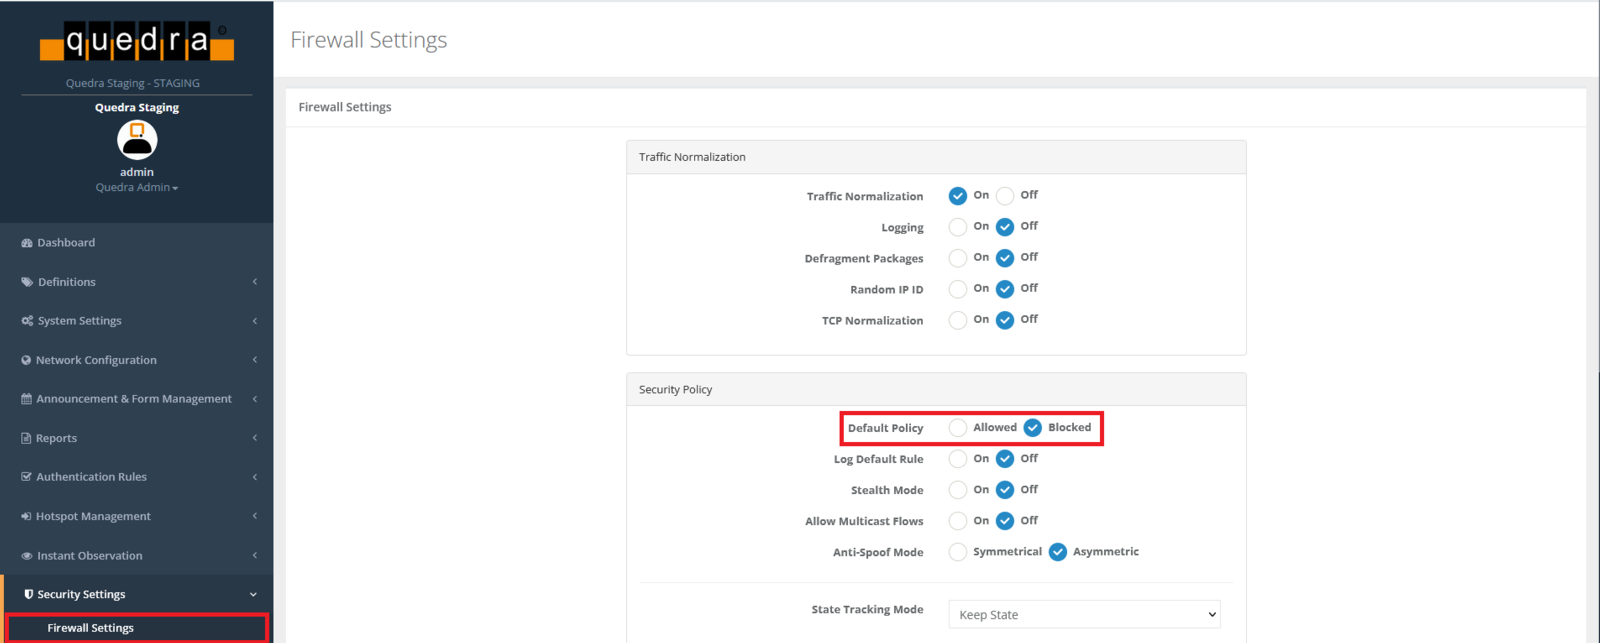Open the State Tracking Mode dropdown

click(1084, 614)
